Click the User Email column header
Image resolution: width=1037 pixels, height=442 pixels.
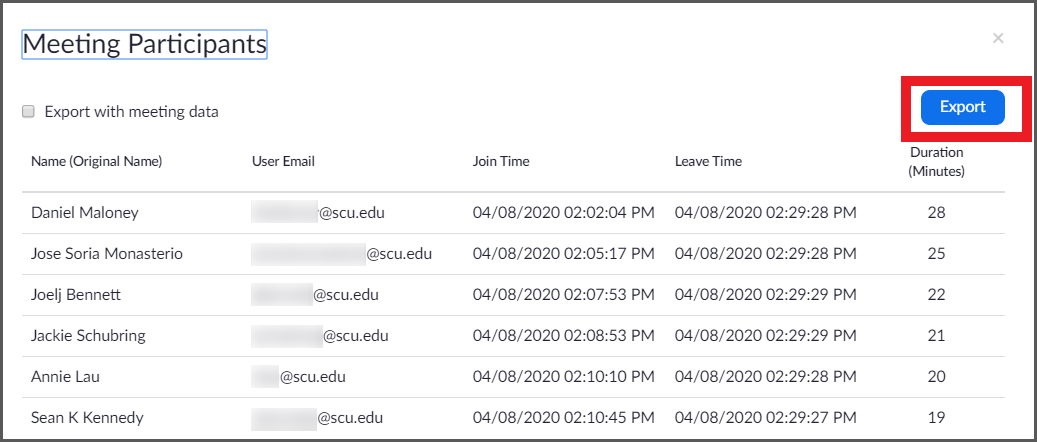(x=283, y=161)
